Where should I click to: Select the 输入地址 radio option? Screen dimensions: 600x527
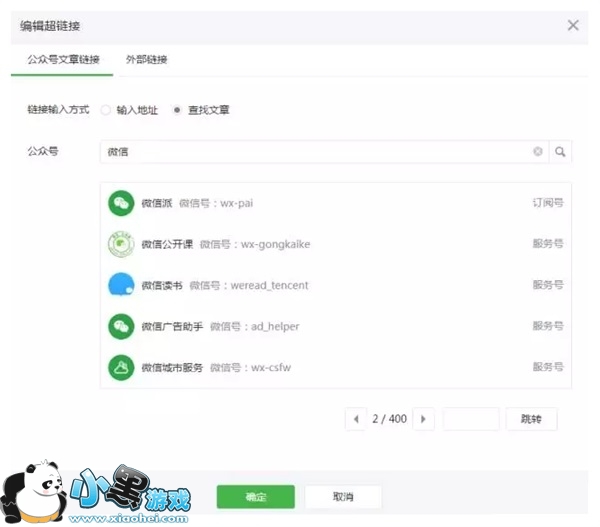[105, 110]
